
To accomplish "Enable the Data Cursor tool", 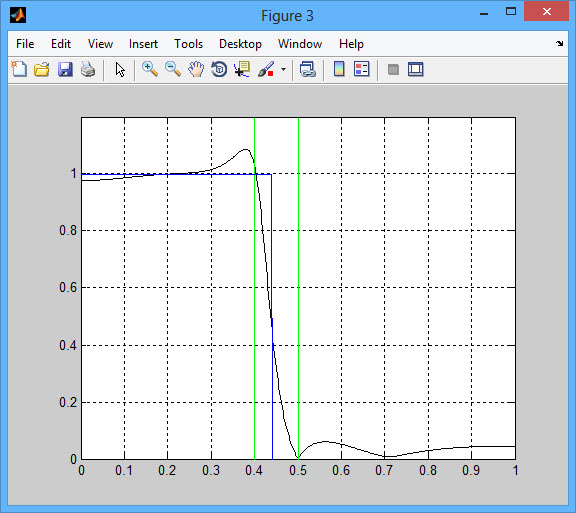I will [x=242, y=69].
